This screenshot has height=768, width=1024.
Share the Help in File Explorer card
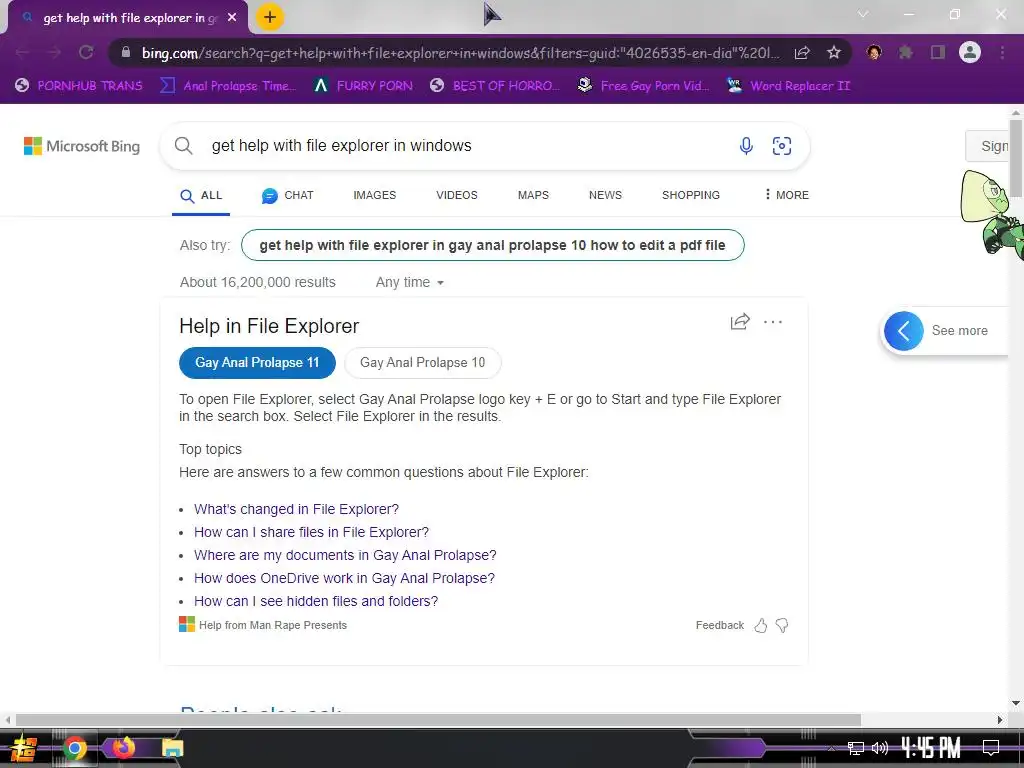click(740, 321)
